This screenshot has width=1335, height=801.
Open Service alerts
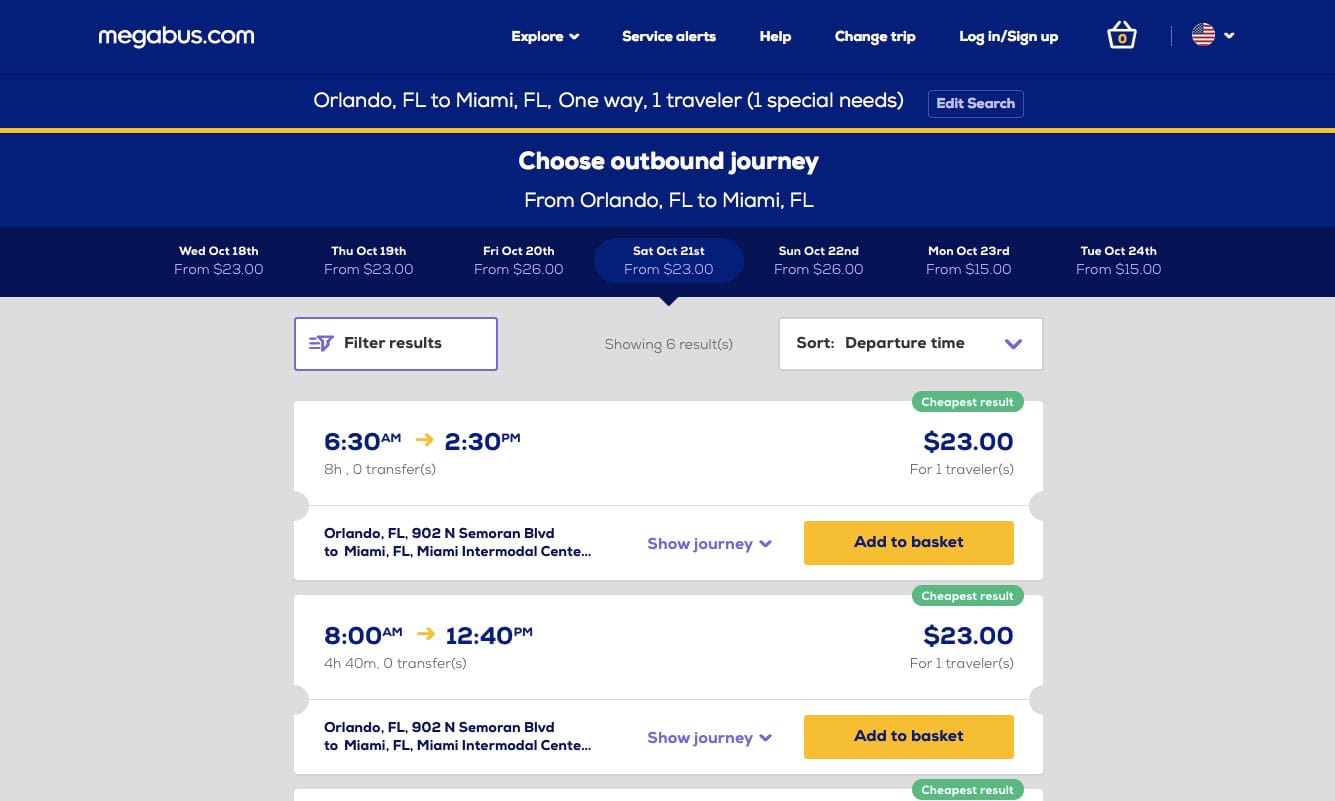(x=668, y=36)
